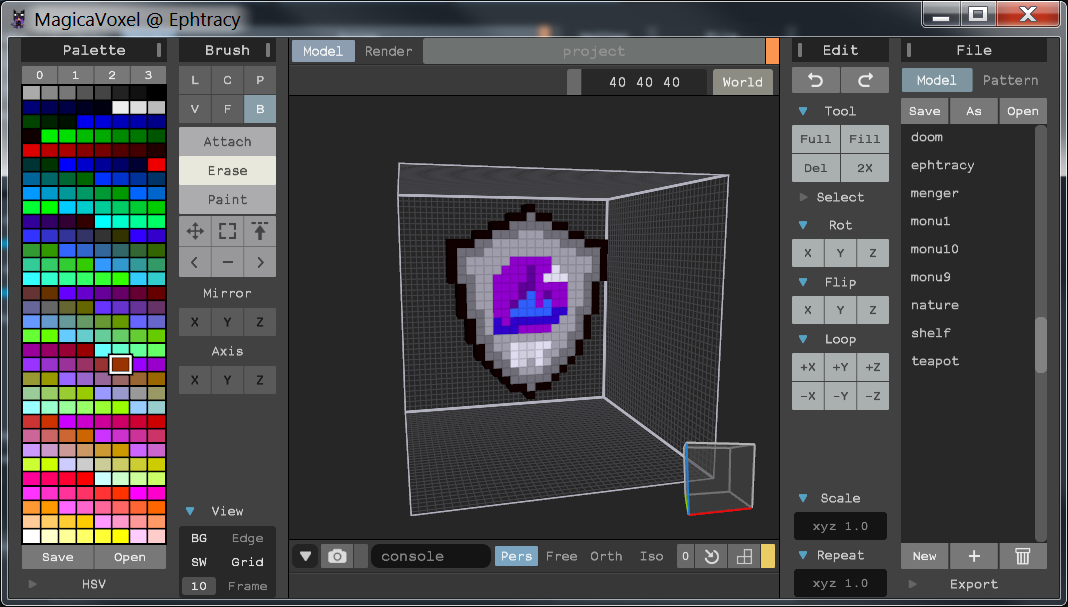Collapse the Repeat section
This screenshot has height=607, width=1068.
[803, 555]
